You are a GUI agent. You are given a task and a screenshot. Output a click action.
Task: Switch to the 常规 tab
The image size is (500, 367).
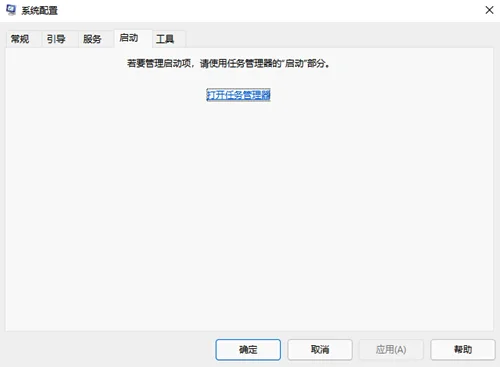20,39
